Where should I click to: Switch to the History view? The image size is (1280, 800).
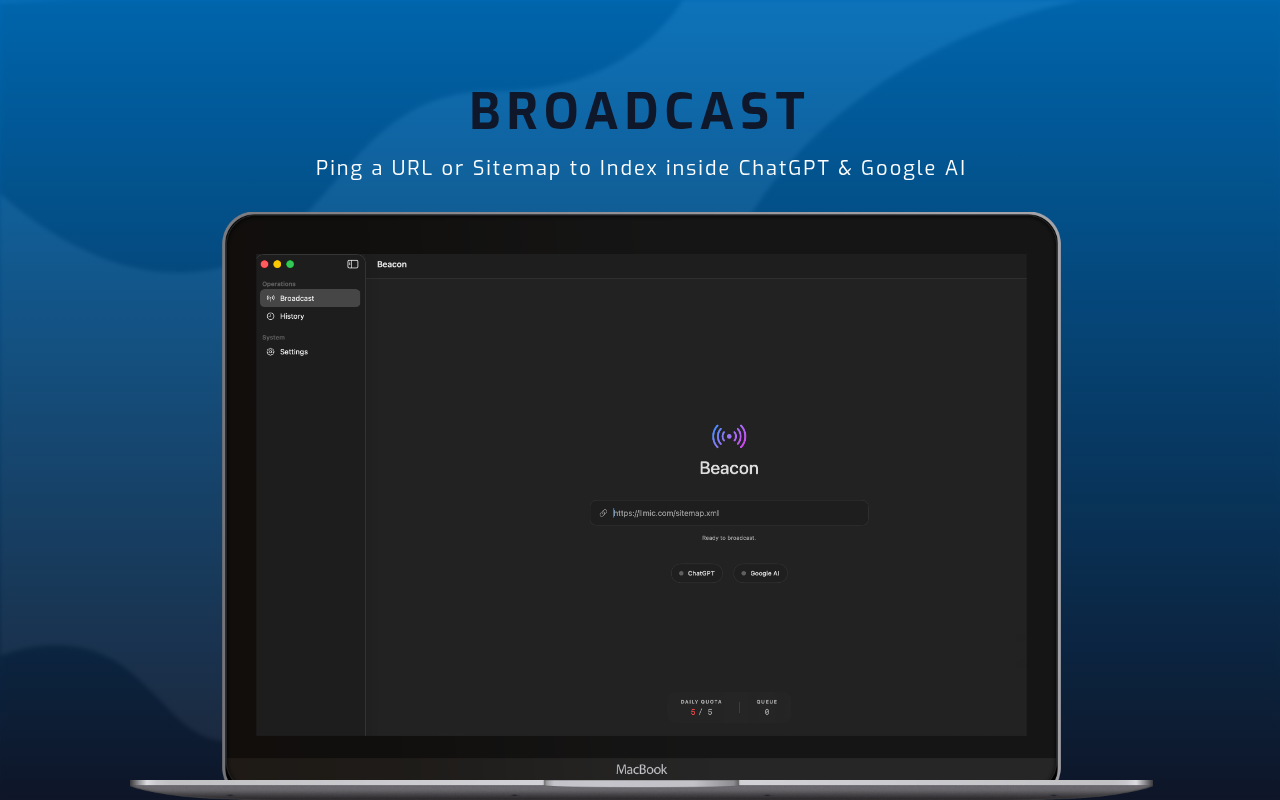pyautogui.click(x=290, y=316)
